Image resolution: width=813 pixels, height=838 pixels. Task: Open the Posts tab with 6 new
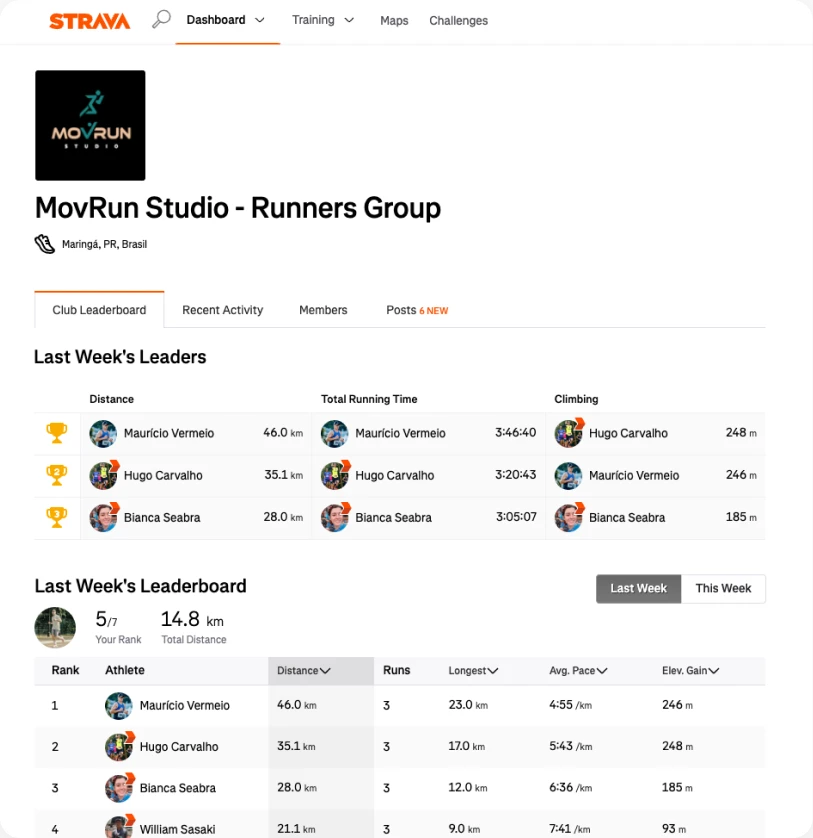416,310
